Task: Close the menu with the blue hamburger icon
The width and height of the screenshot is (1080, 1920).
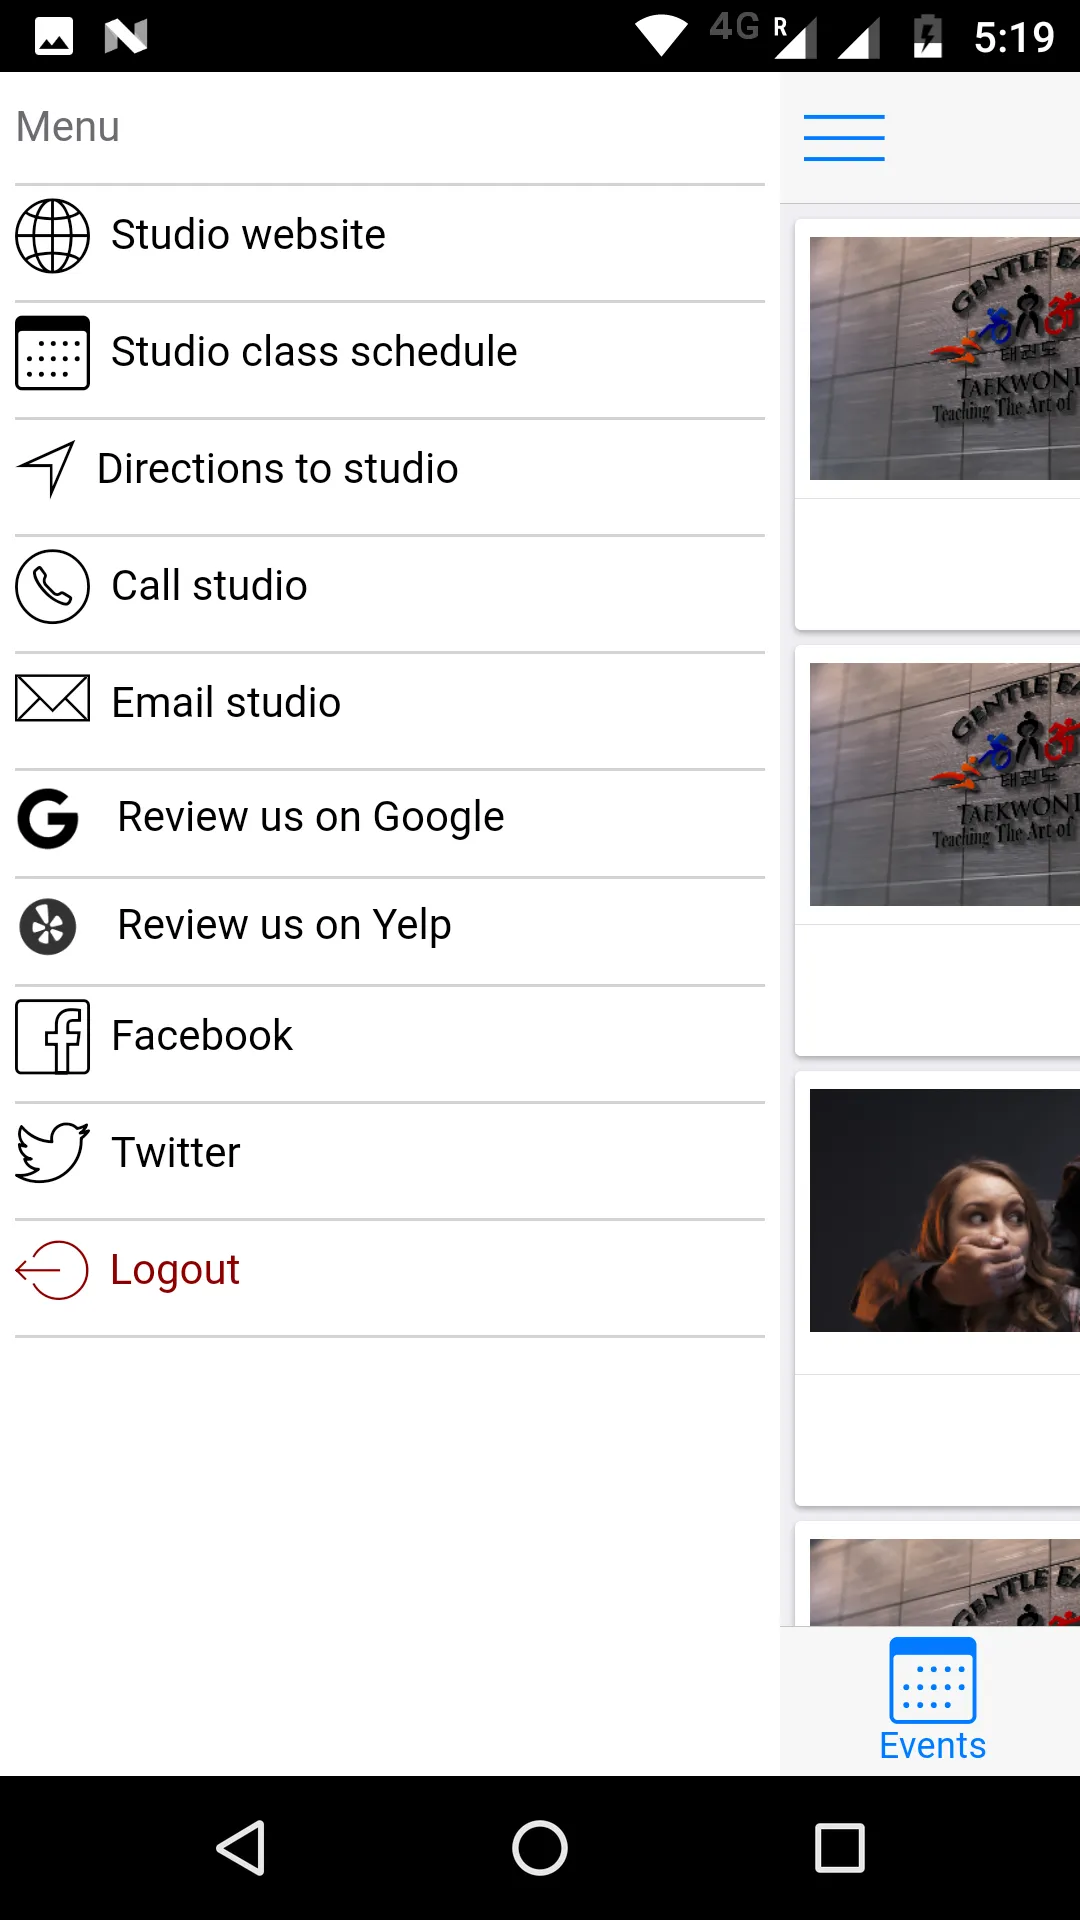Action: 844,138
